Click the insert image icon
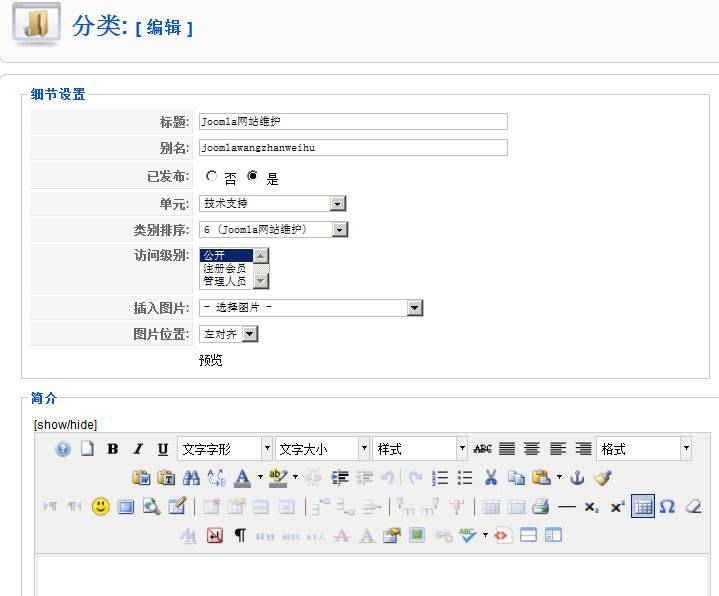Screen dimensions: 719x596 click(416, 535)
